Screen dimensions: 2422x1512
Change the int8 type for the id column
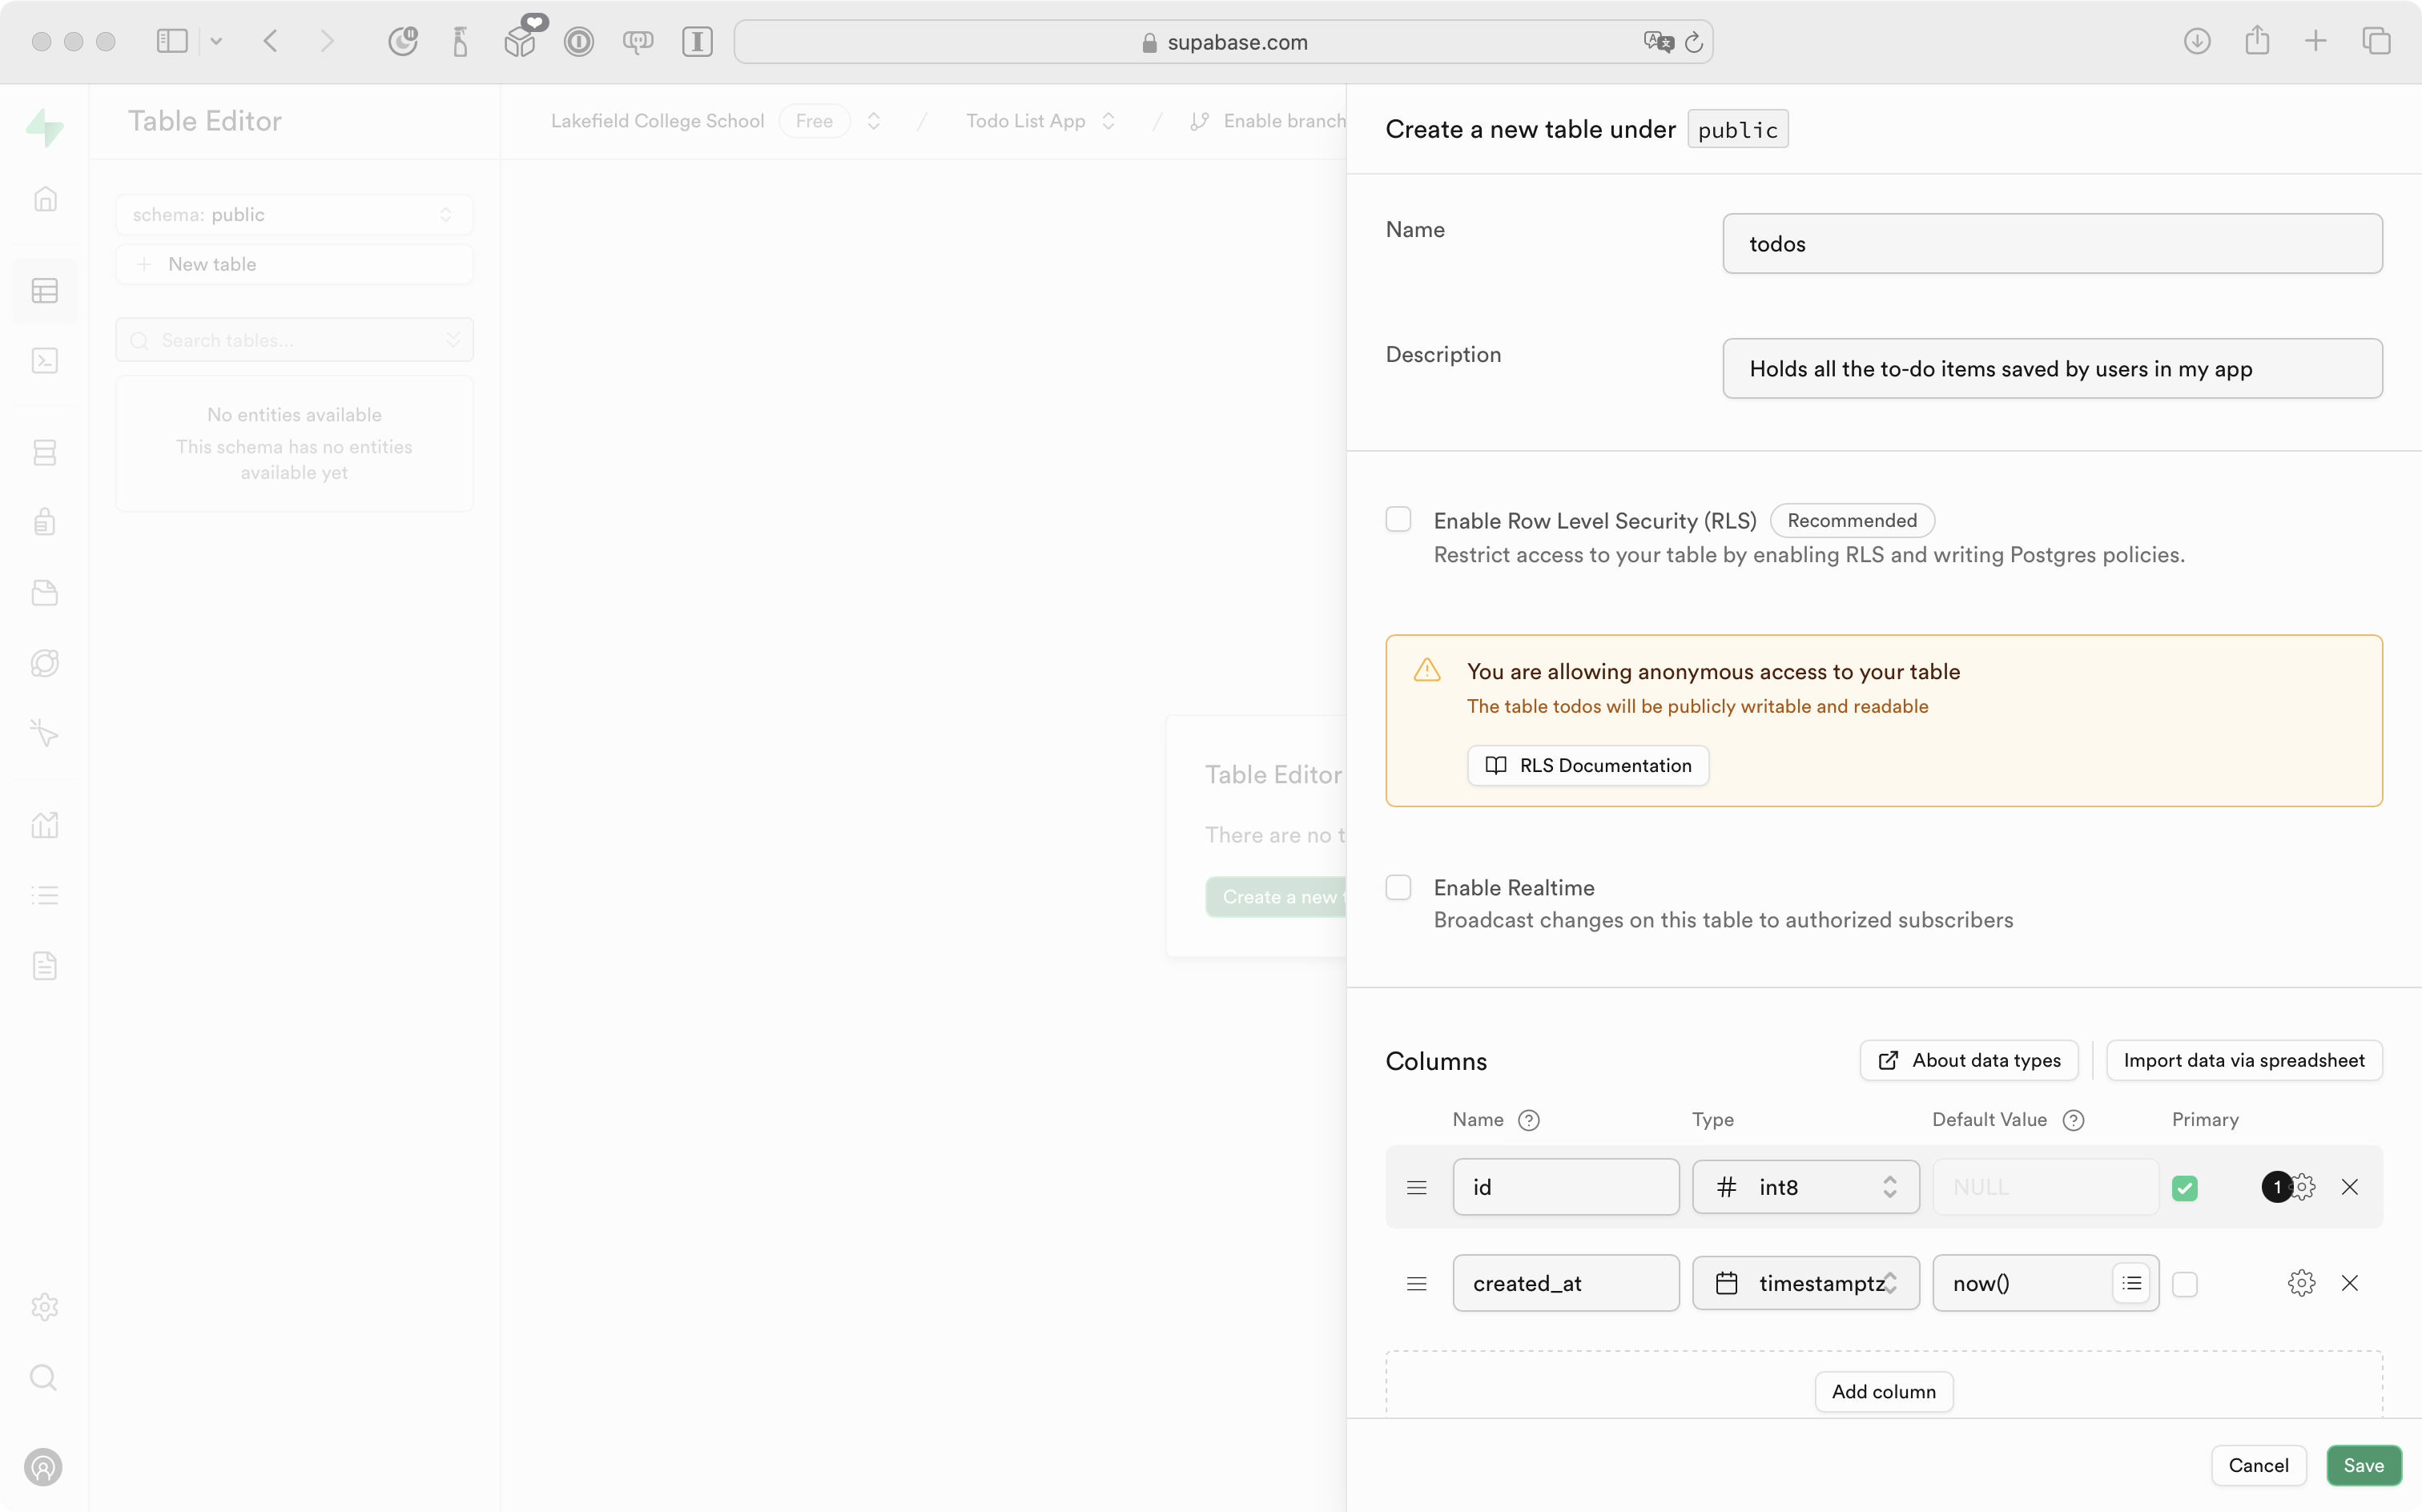[x=1805, y=1187]
